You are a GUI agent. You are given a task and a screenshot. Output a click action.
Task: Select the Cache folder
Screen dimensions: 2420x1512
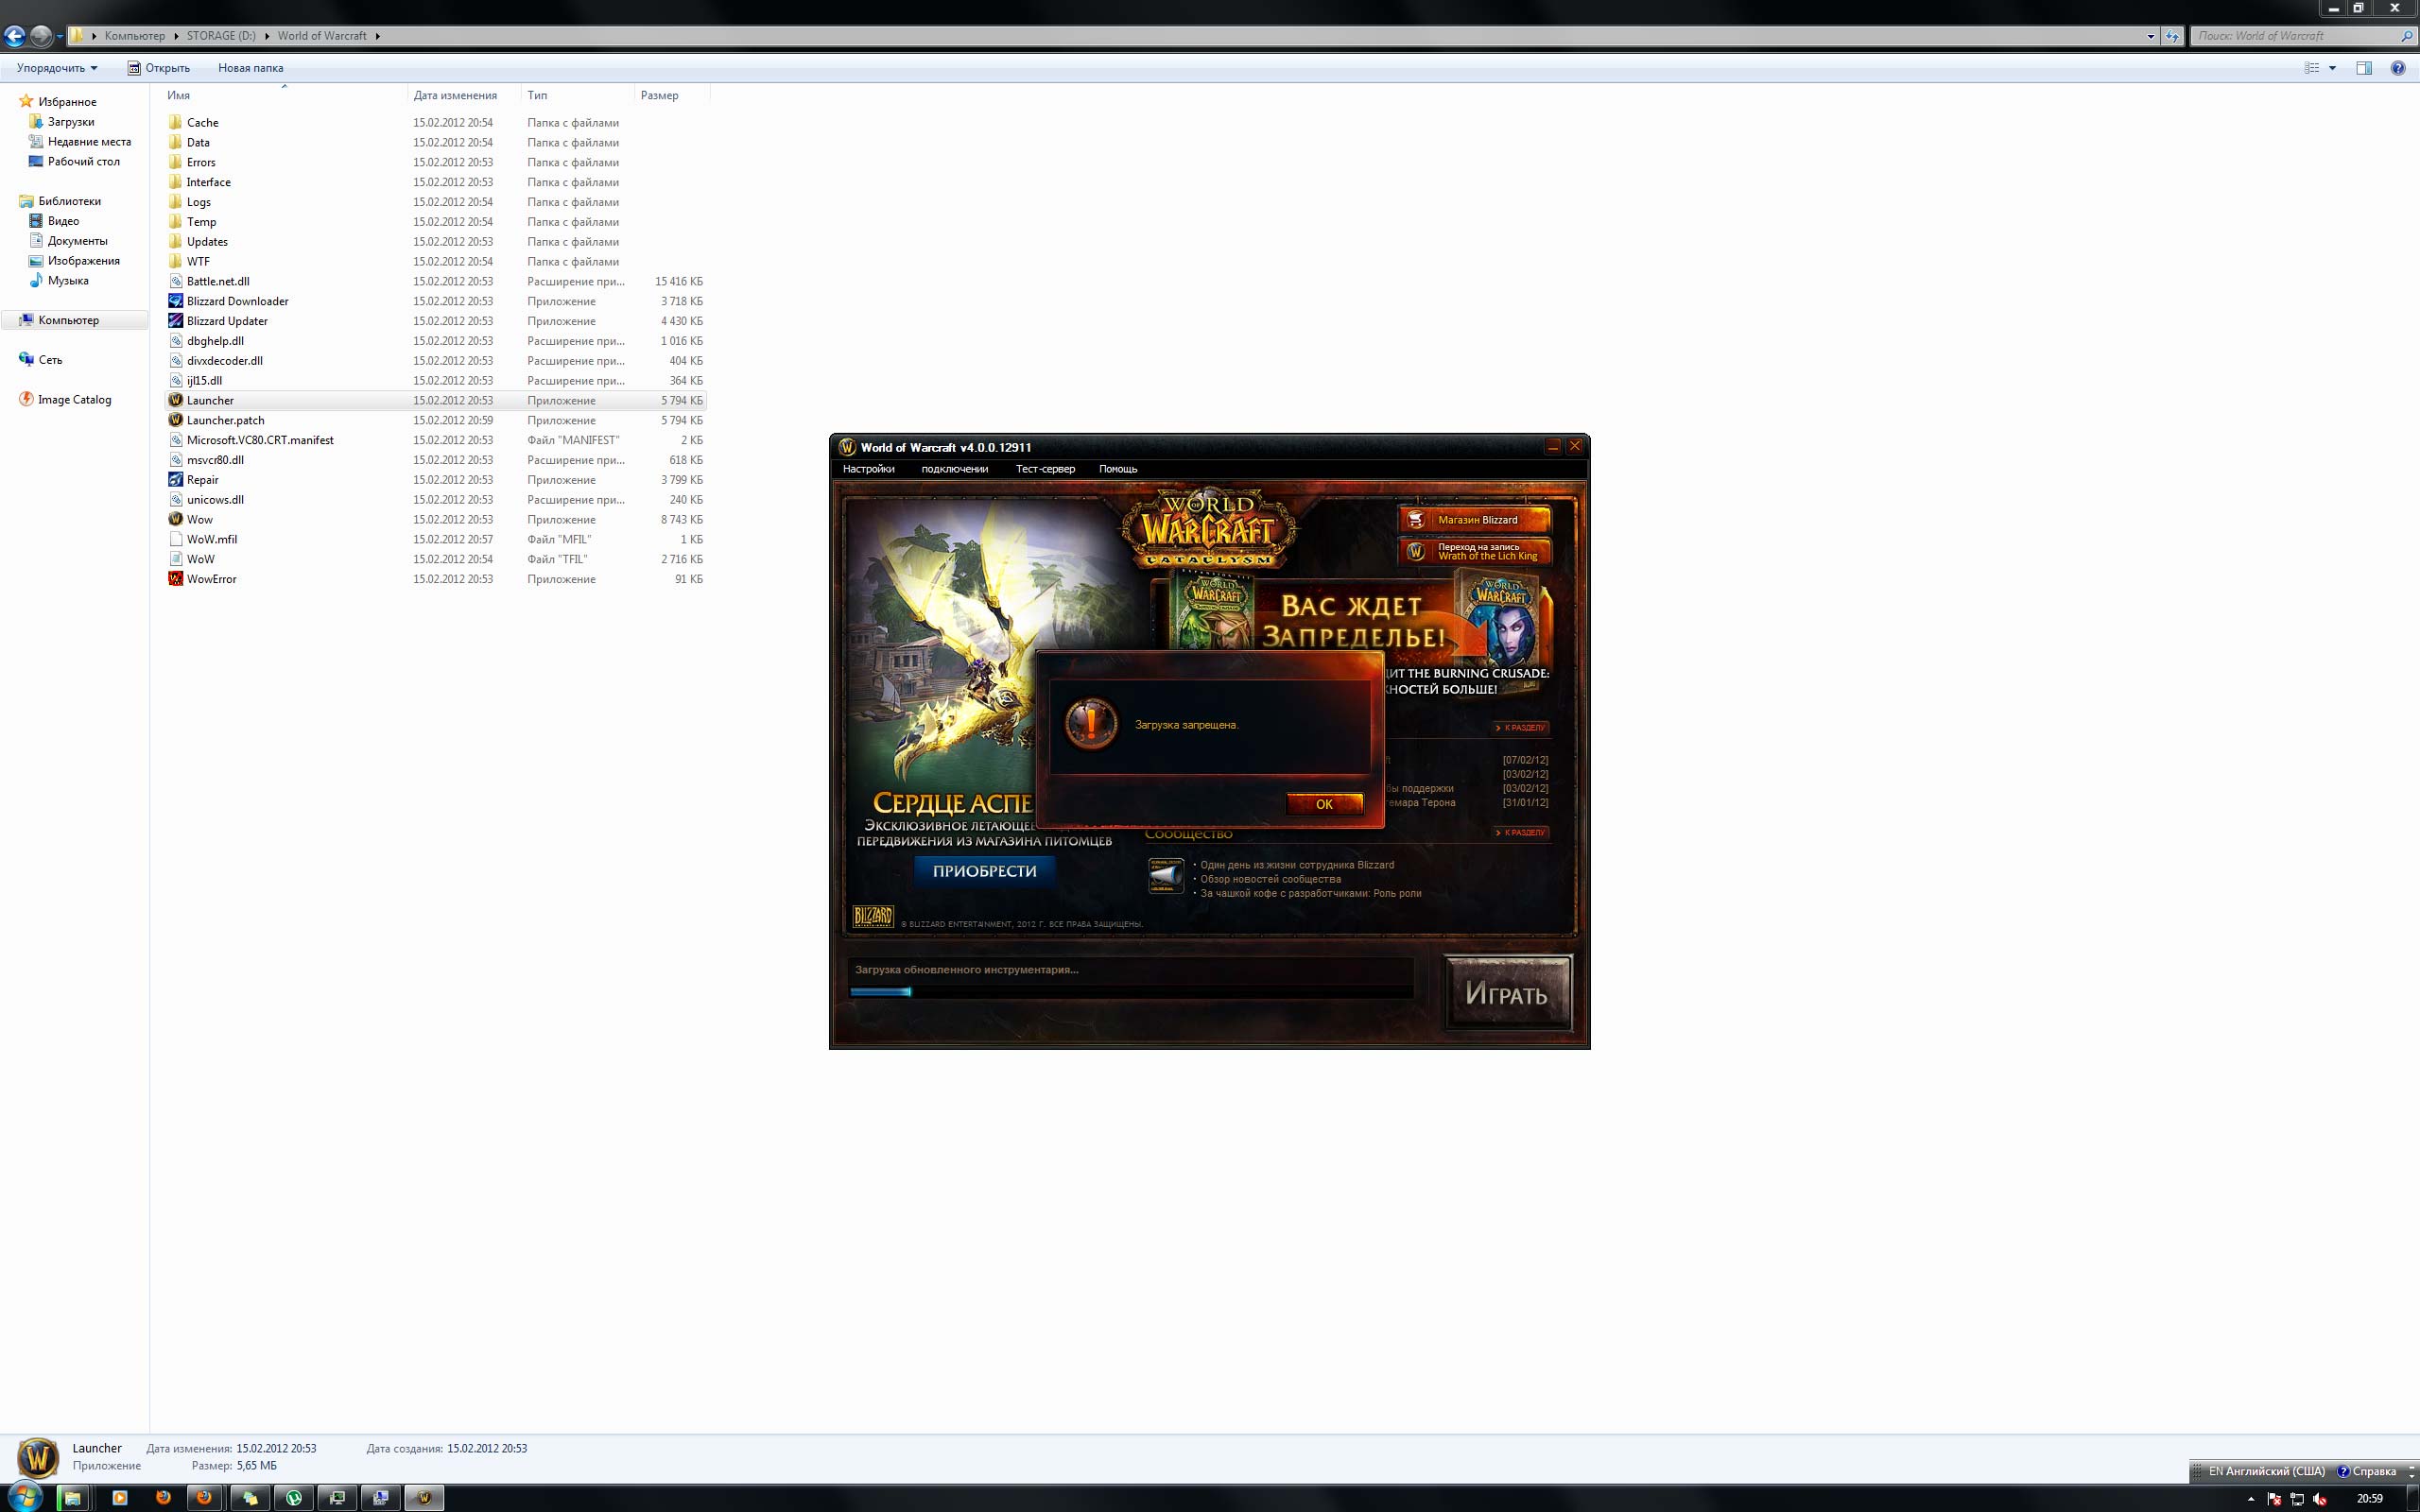pos(202,122)
